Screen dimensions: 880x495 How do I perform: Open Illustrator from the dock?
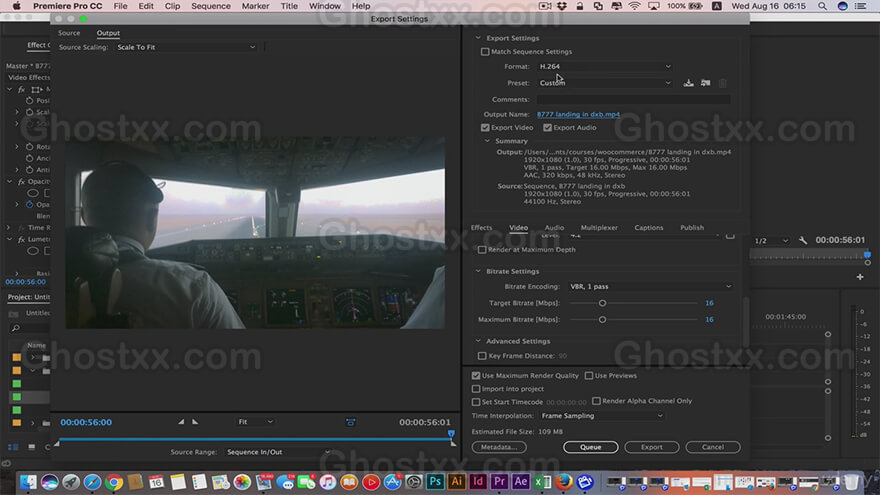tap(456, 482)
